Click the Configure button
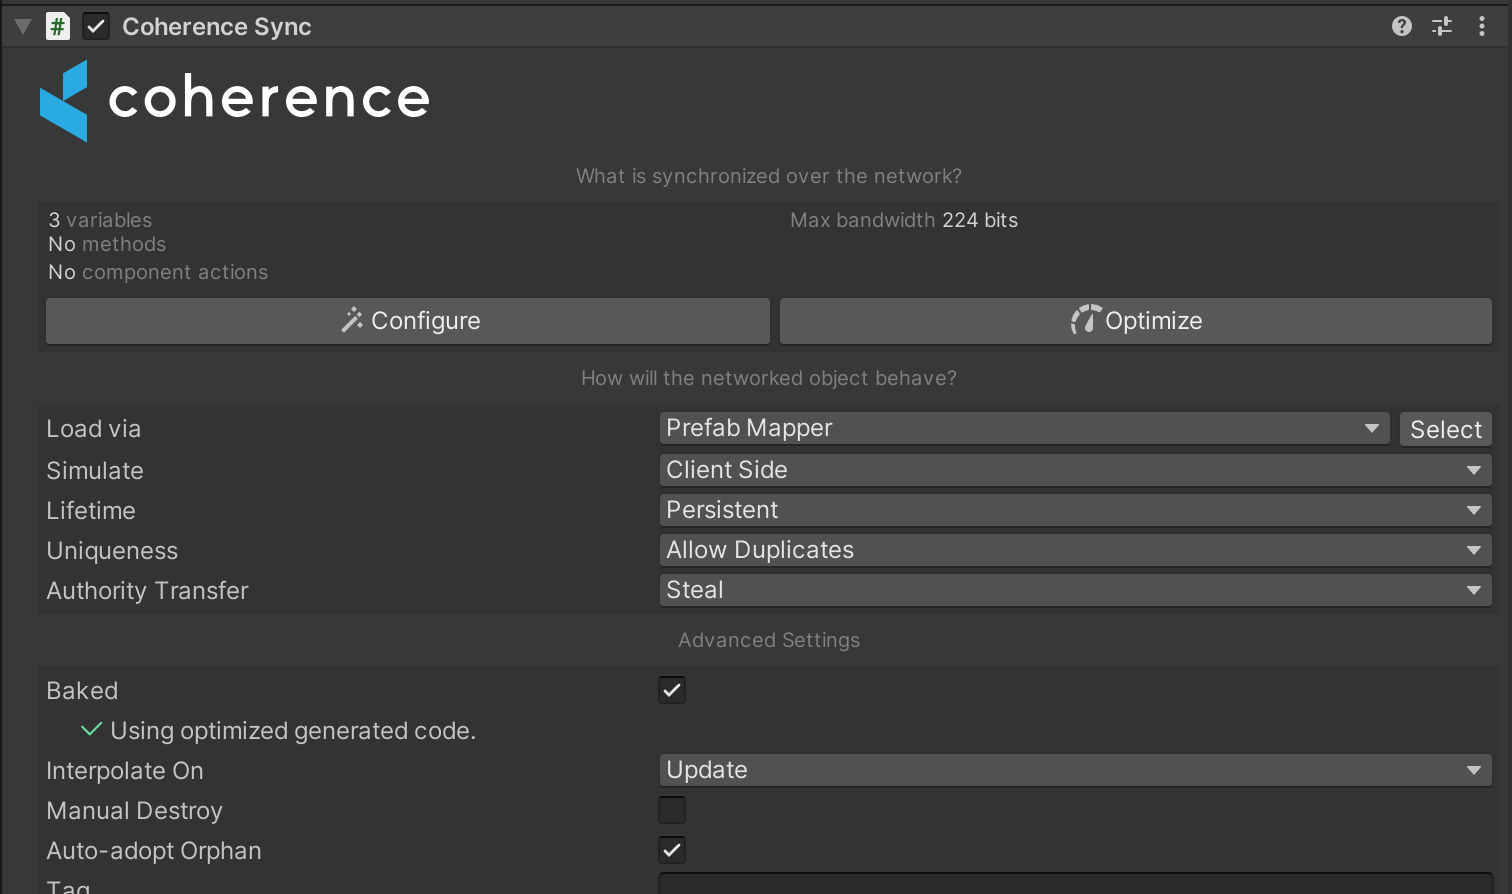This screenshot has height=894, width=1512. tap(408, 321)
